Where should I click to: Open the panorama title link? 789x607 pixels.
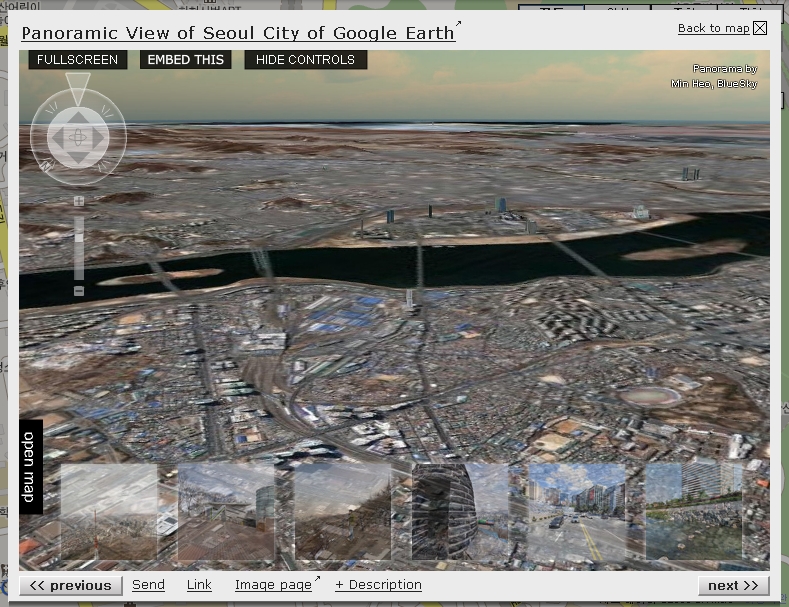tap(239, 33)
